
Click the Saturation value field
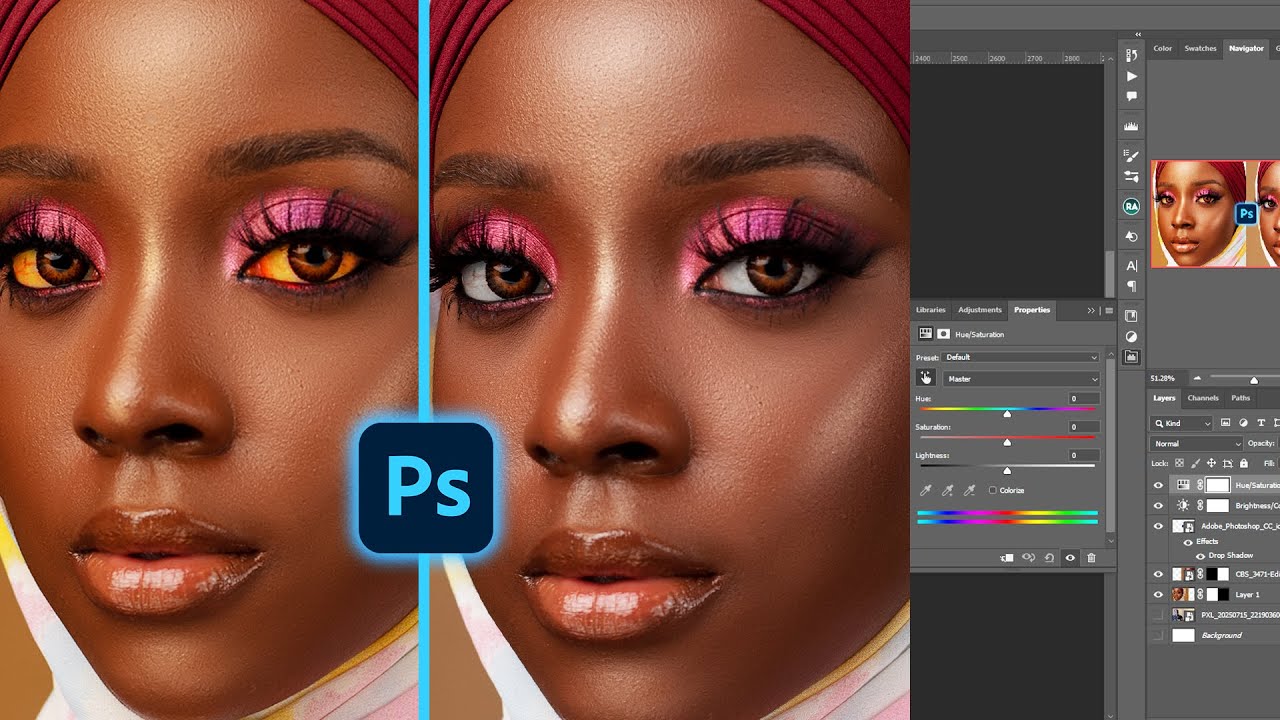1084,427
